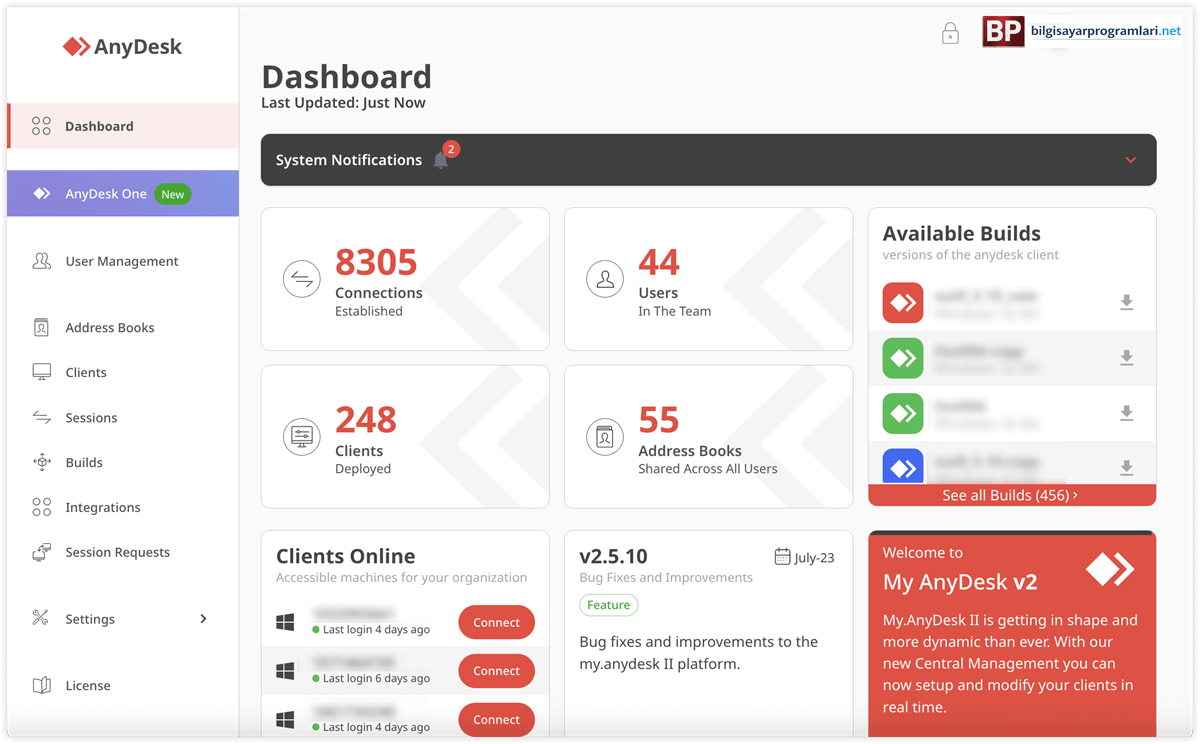The image size is (1200, 744).
Task: Open the Dashboard sidebar item
Action: (x=123, y=126)
